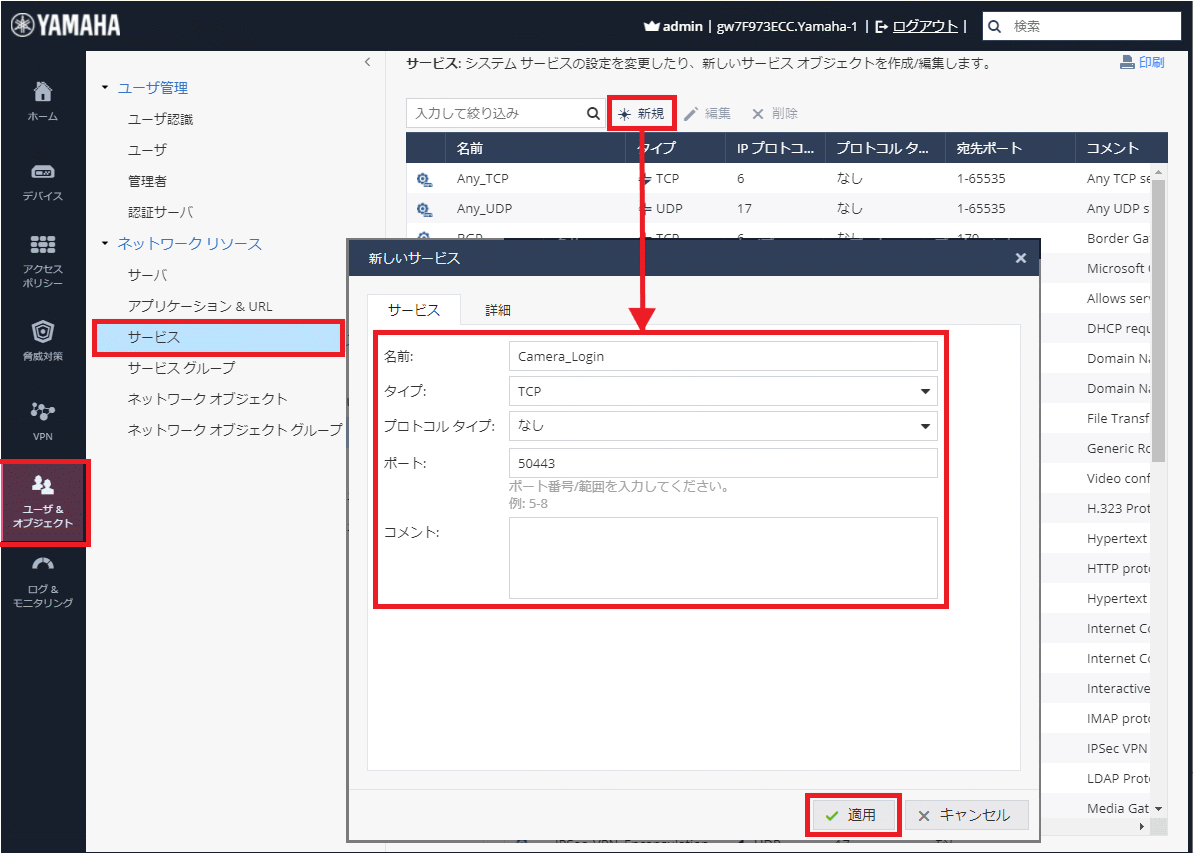Click the 適用 apply button
Screen dimensions: 1194x854
coord(853,815)
